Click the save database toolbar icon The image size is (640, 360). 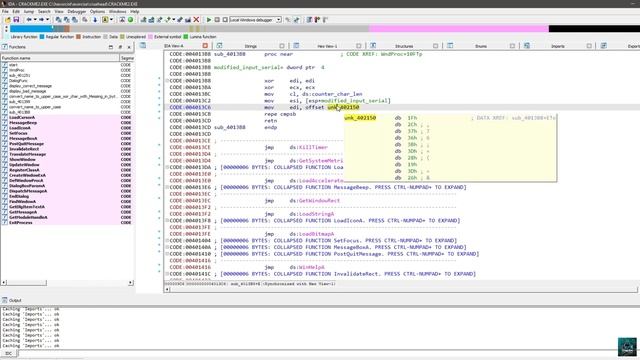(x=16, y=20)
